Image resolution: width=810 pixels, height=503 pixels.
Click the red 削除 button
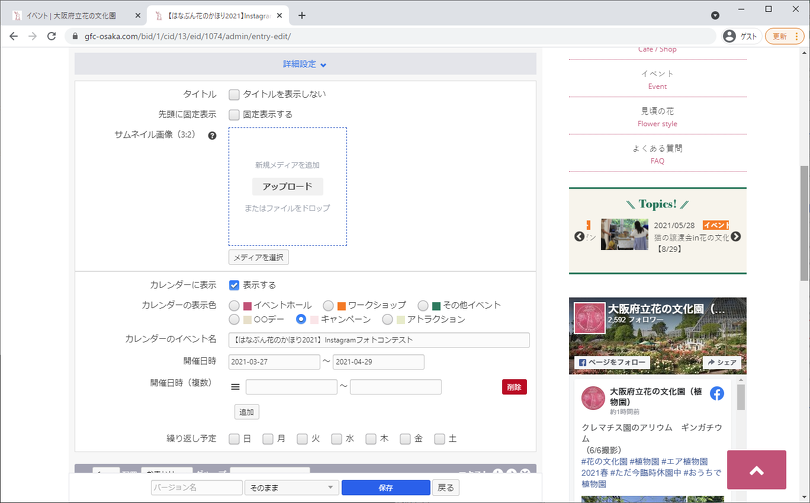pyautogui.click(x=514, y=387)
